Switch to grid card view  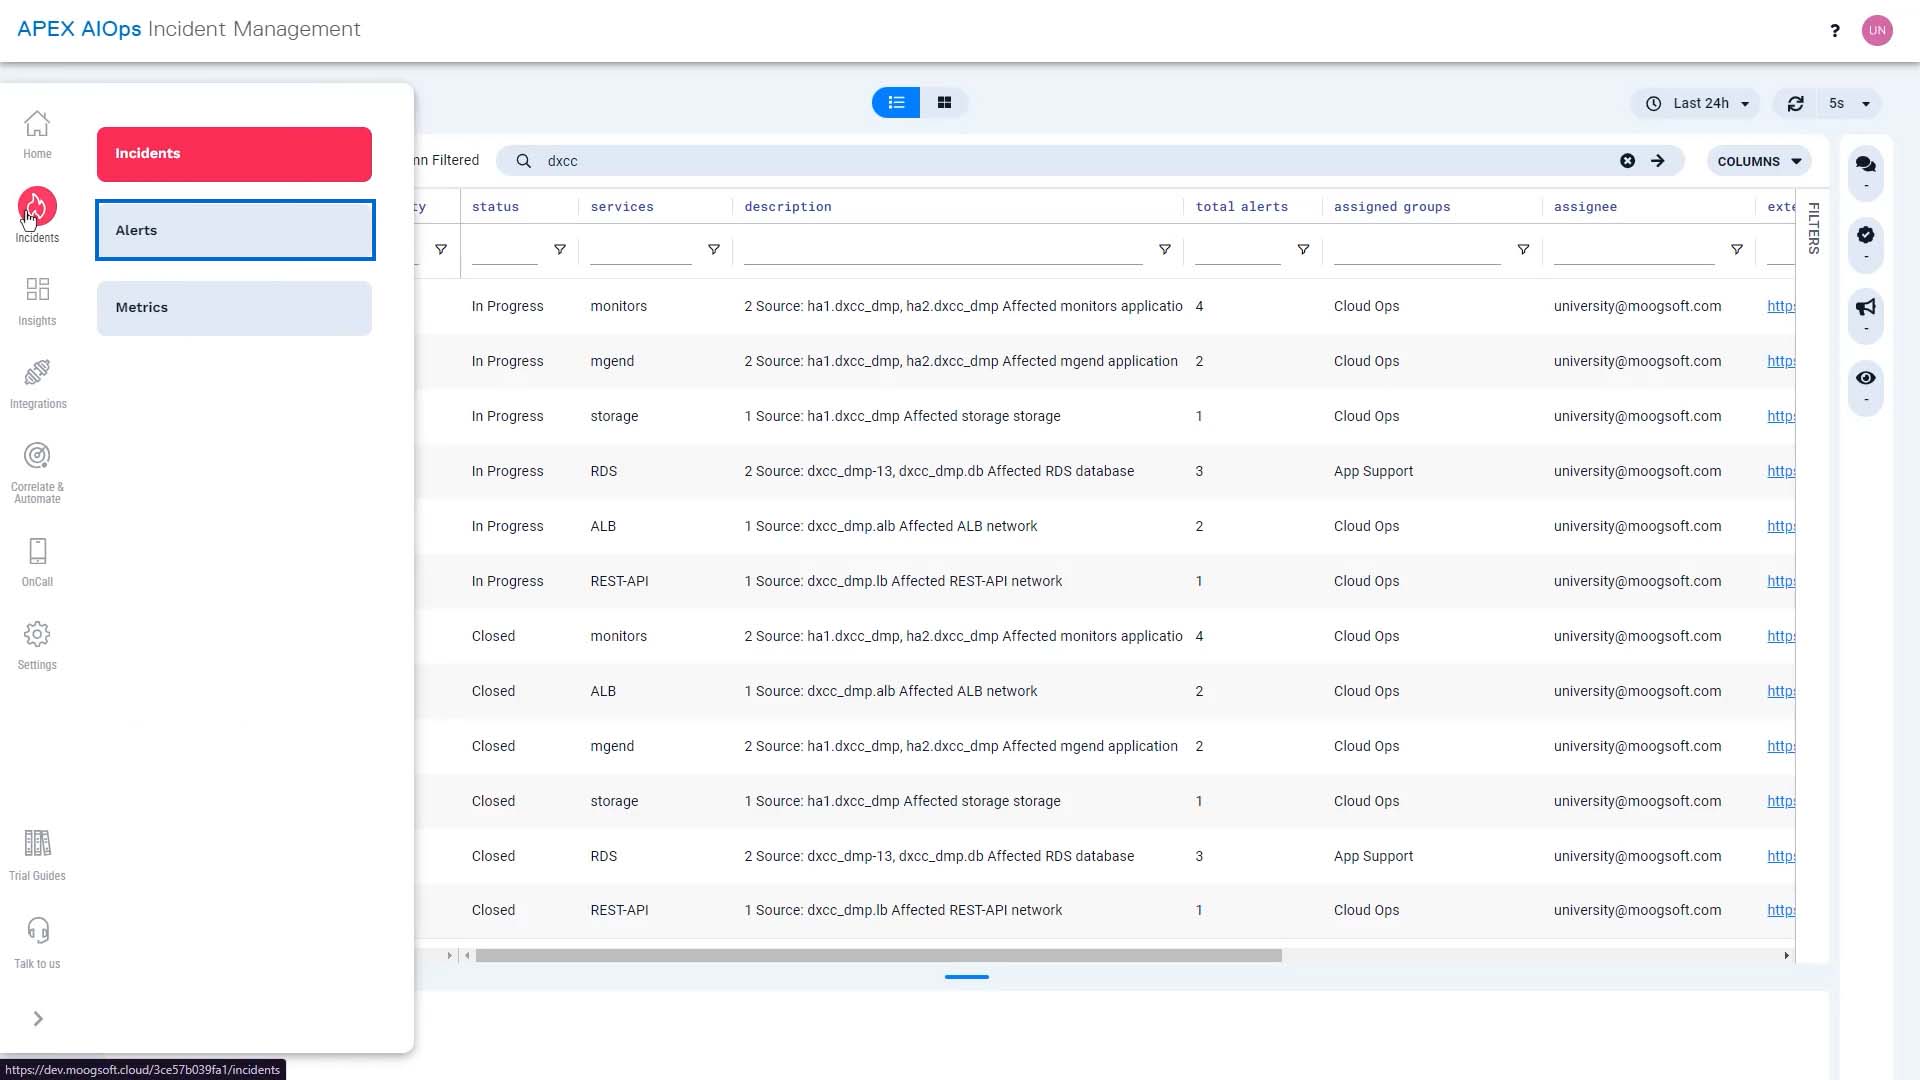944,102
